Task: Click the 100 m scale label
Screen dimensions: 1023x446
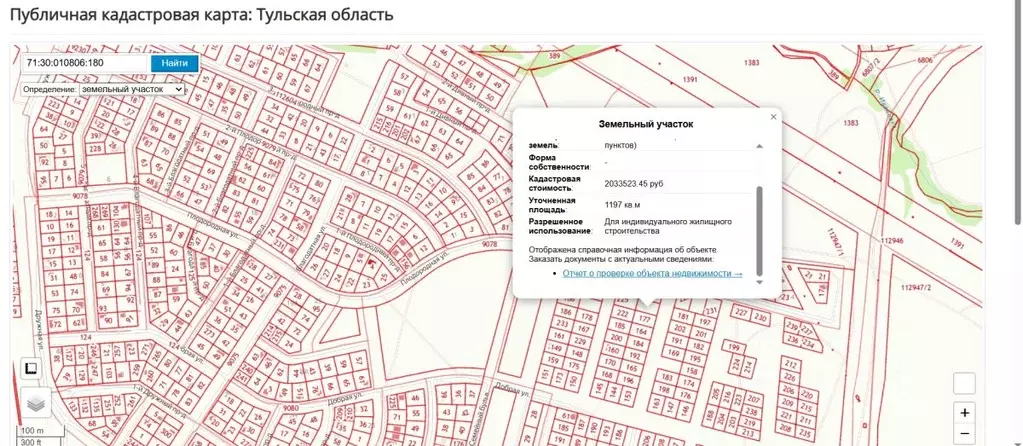Action: point(32,432)
